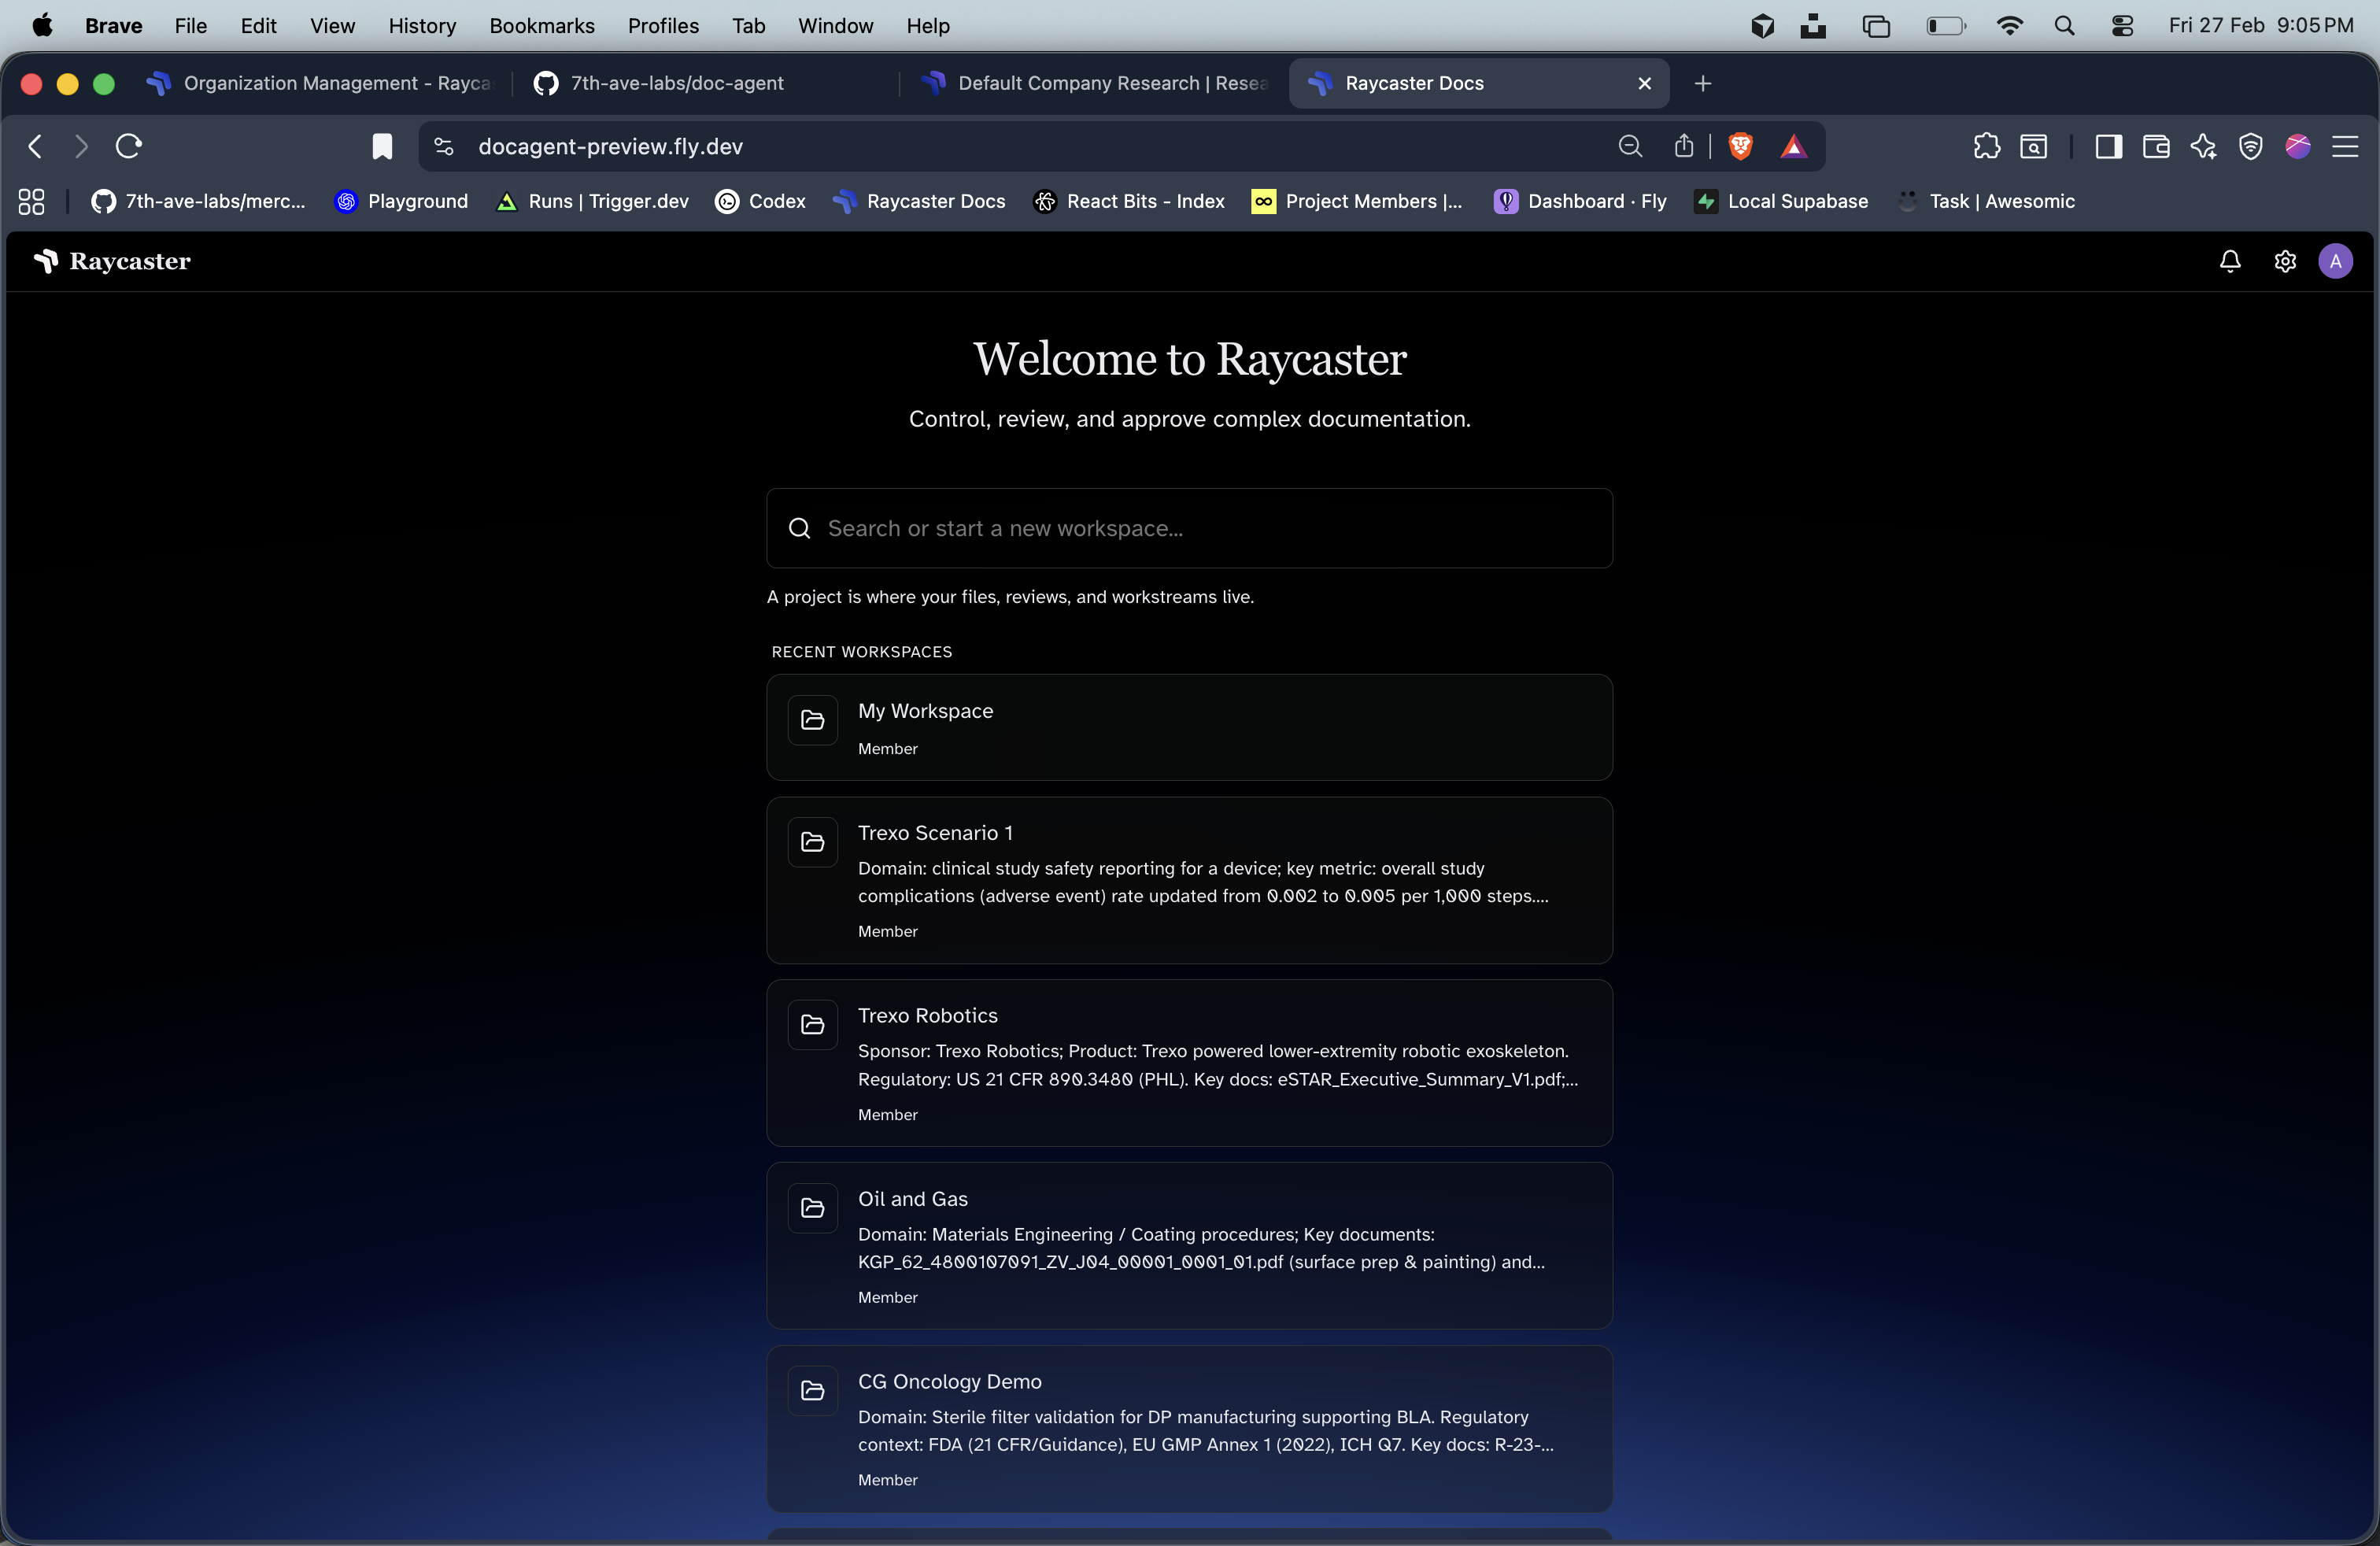Viewport: 2380px width, 1546px height.
Task: Click the Brave Shields lion icon
Action: 1740,147
